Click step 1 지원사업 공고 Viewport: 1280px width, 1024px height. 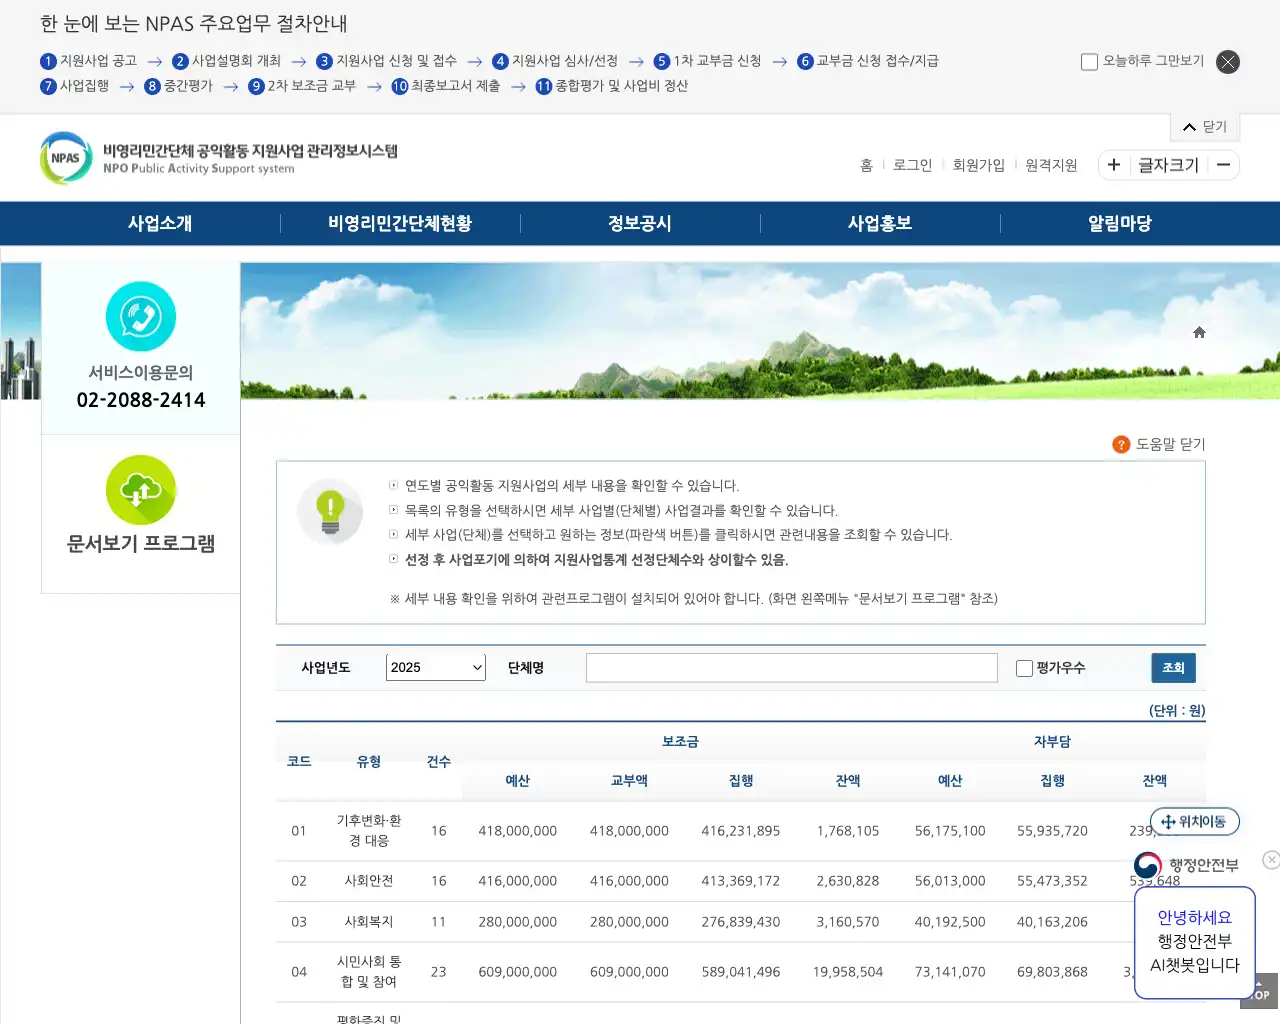[x=88, y=61]
